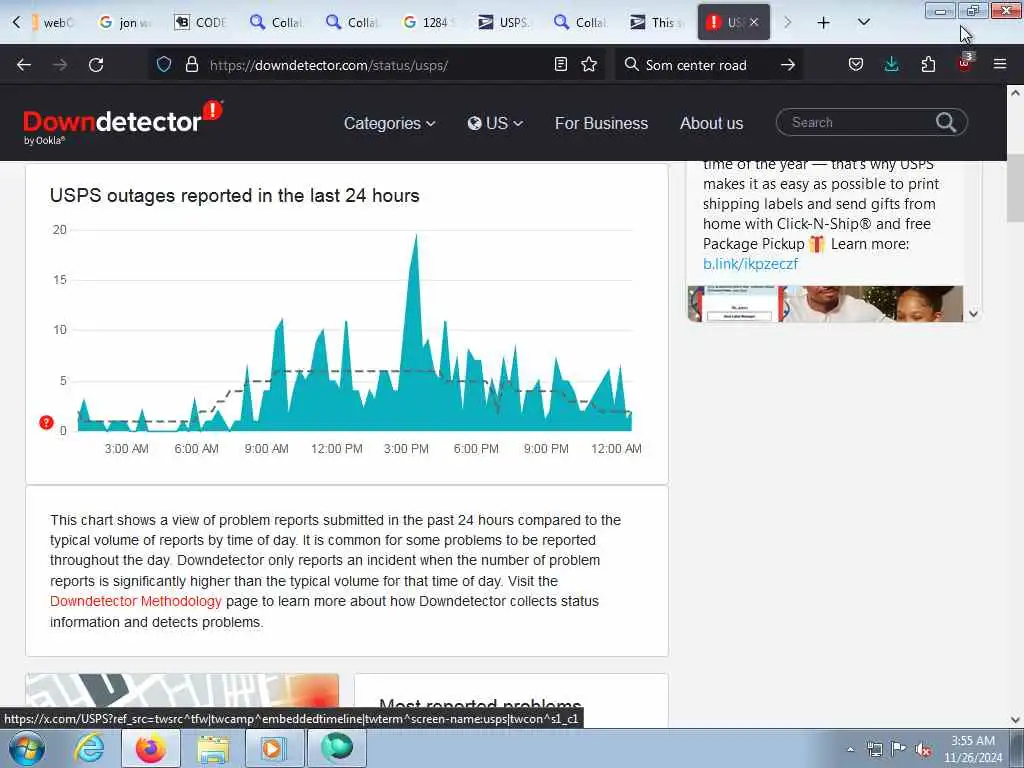
Task: Open the About us link
Action: coord(711,123)
